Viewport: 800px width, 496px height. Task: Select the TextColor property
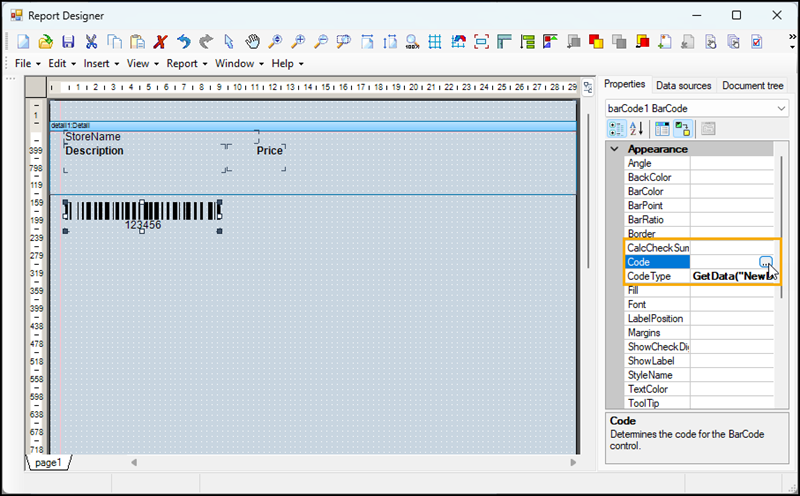pos(699,389)
